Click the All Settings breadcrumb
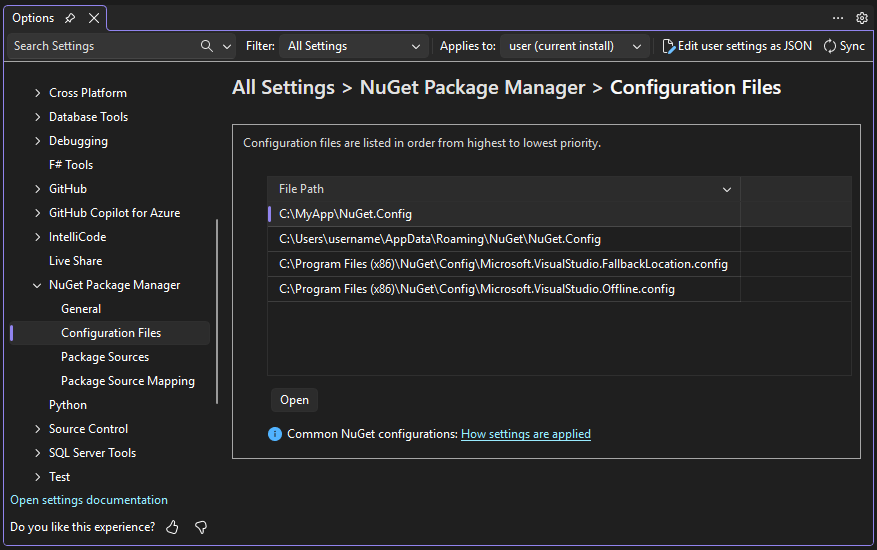 284,87
